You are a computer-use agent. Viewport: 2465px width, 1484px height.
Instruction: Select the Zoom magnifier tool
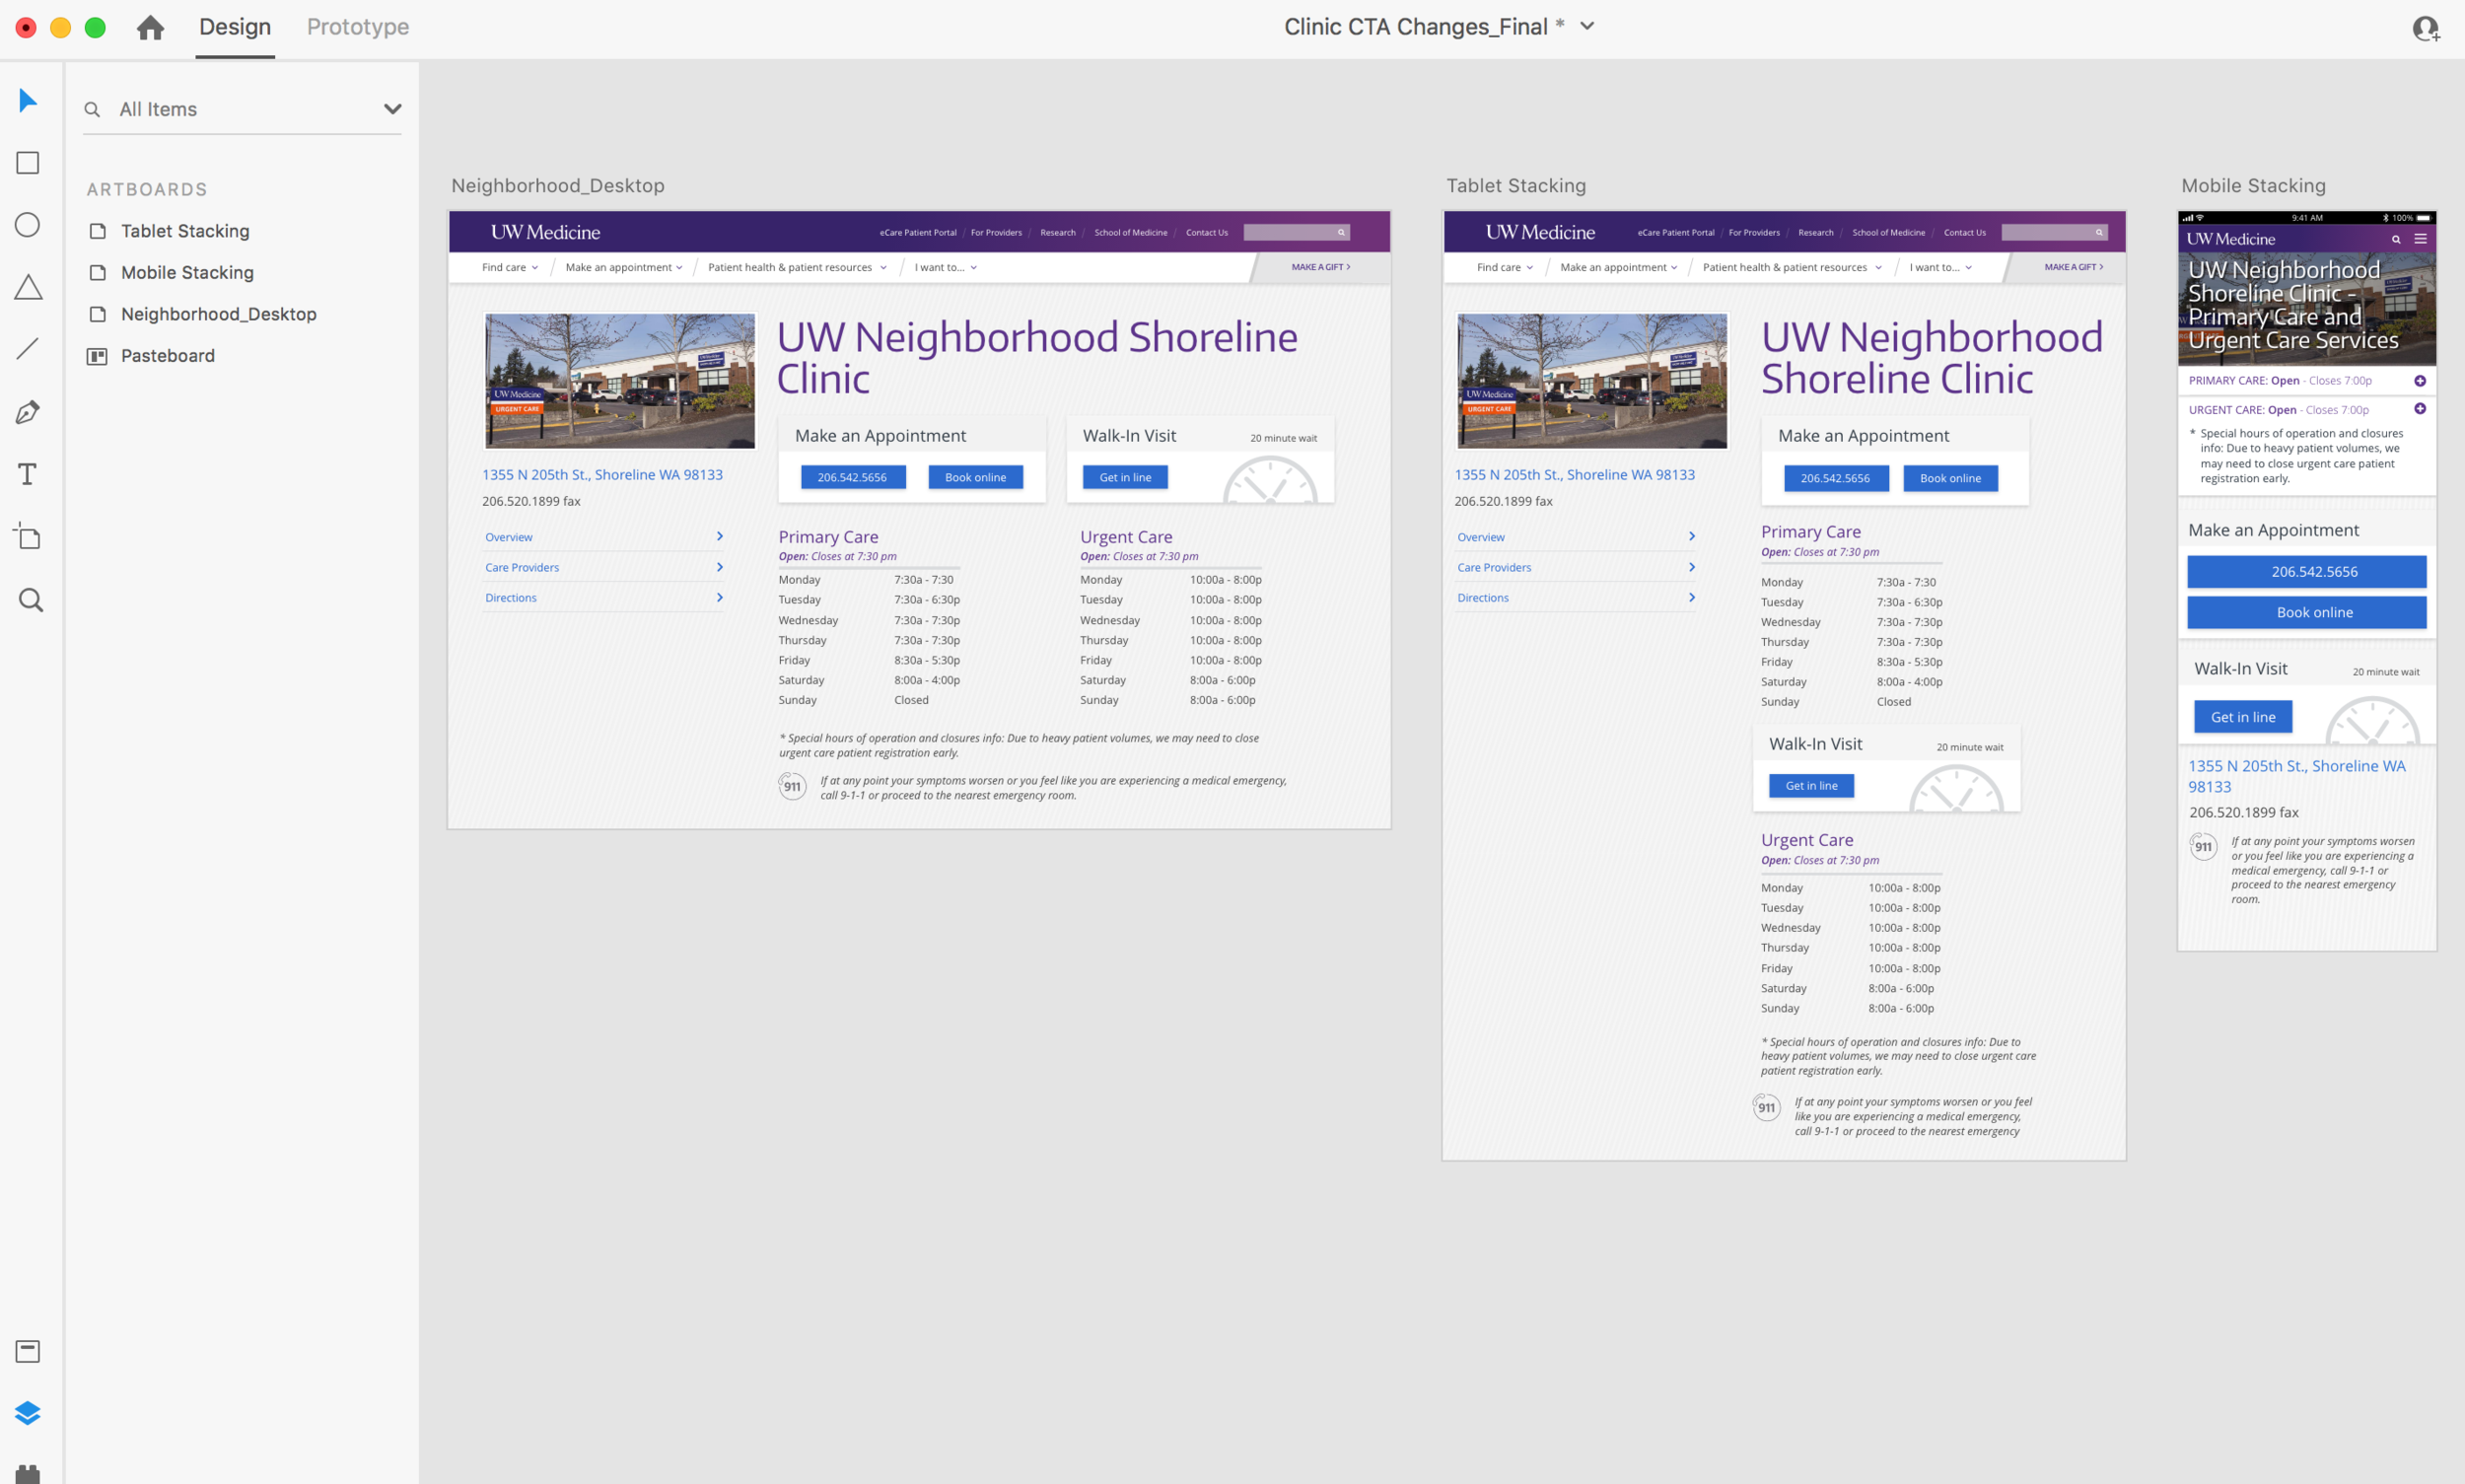coord(30,600)
